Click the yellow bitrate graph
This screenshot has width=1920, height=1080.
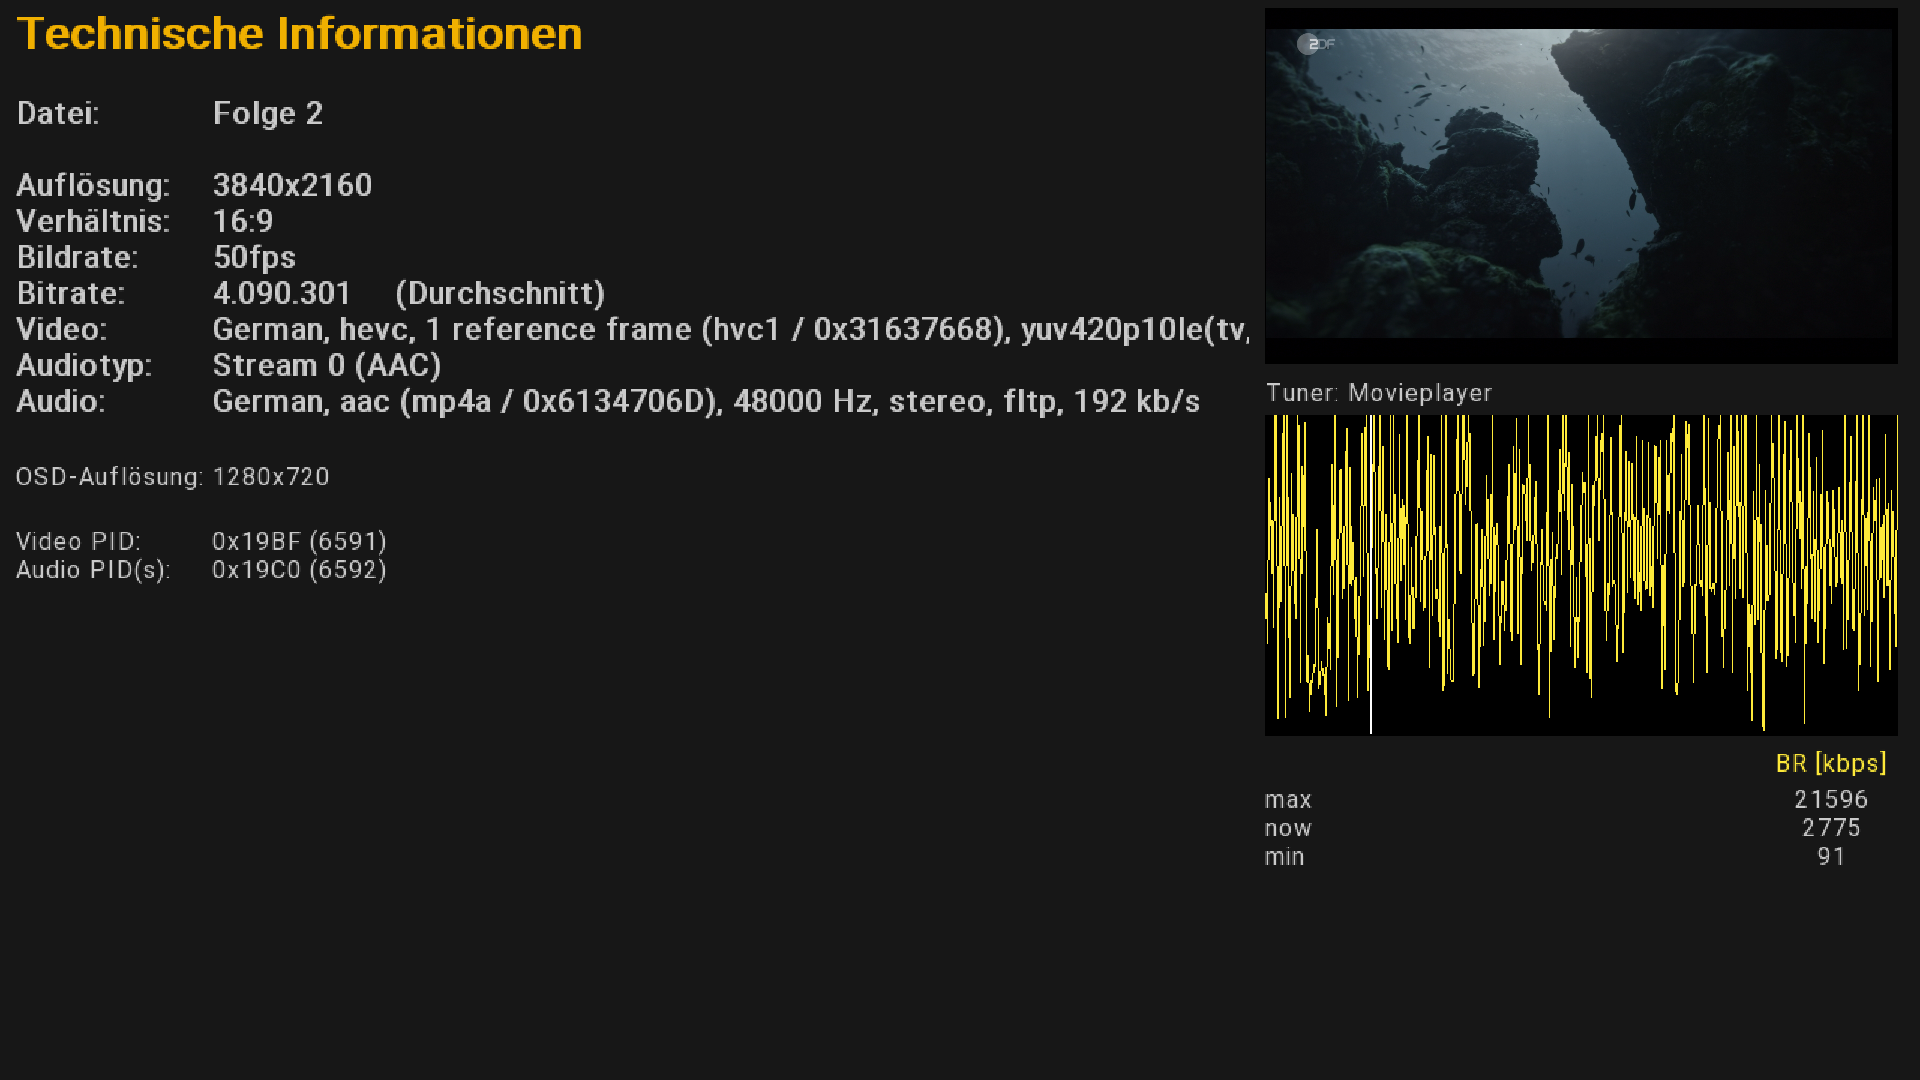click(1580, 575)
